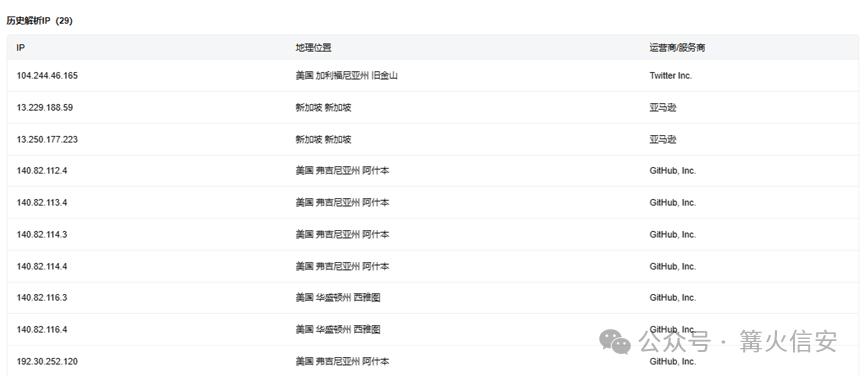
Task: Click 亚马逊 provider for 13.229.188.59
Action: (663, 108)
